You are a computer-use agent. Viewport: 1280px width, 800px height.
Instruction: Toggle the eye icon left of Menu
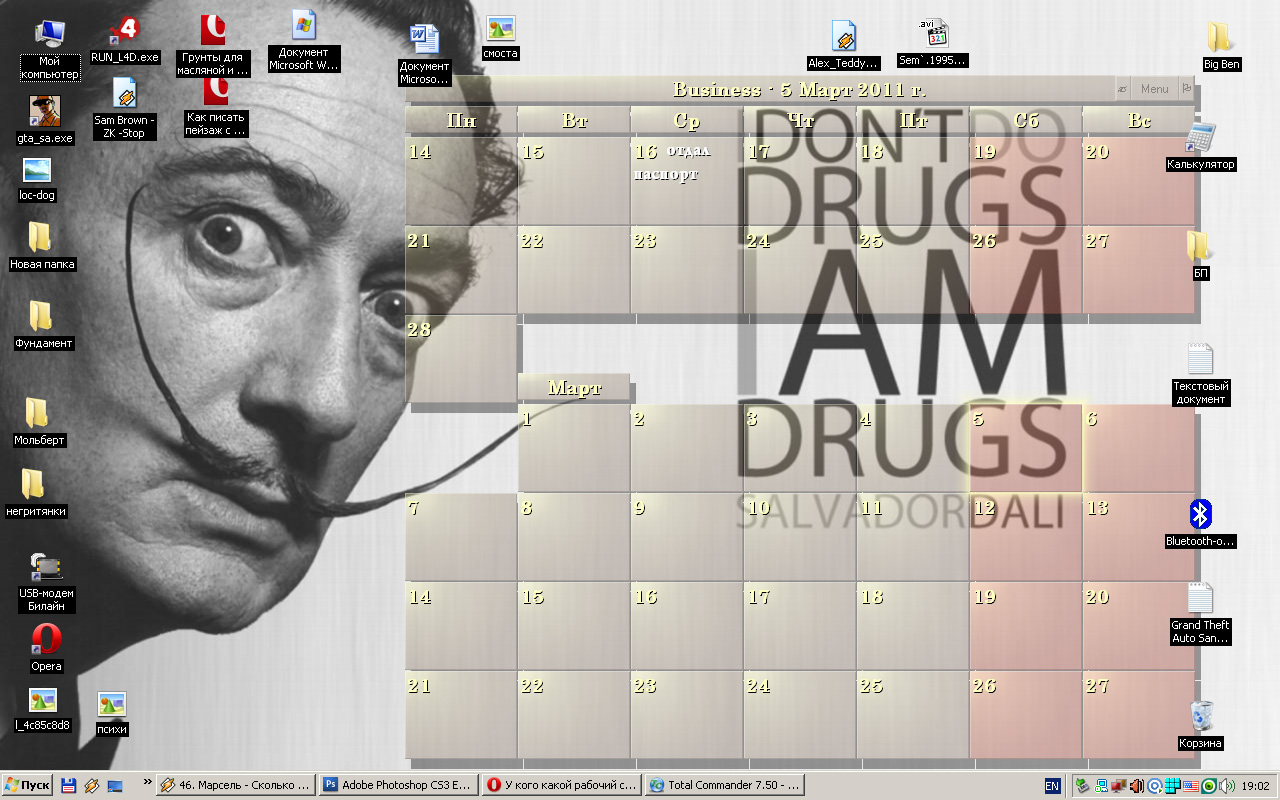[x=1123, y=89]
